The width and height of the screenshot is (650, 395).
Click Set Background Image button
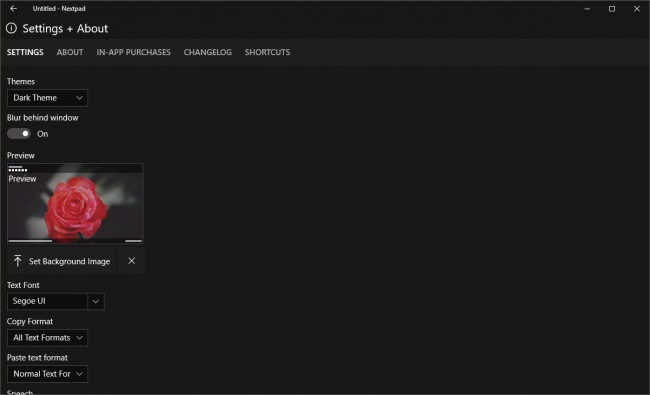click(x=61, y=261)
